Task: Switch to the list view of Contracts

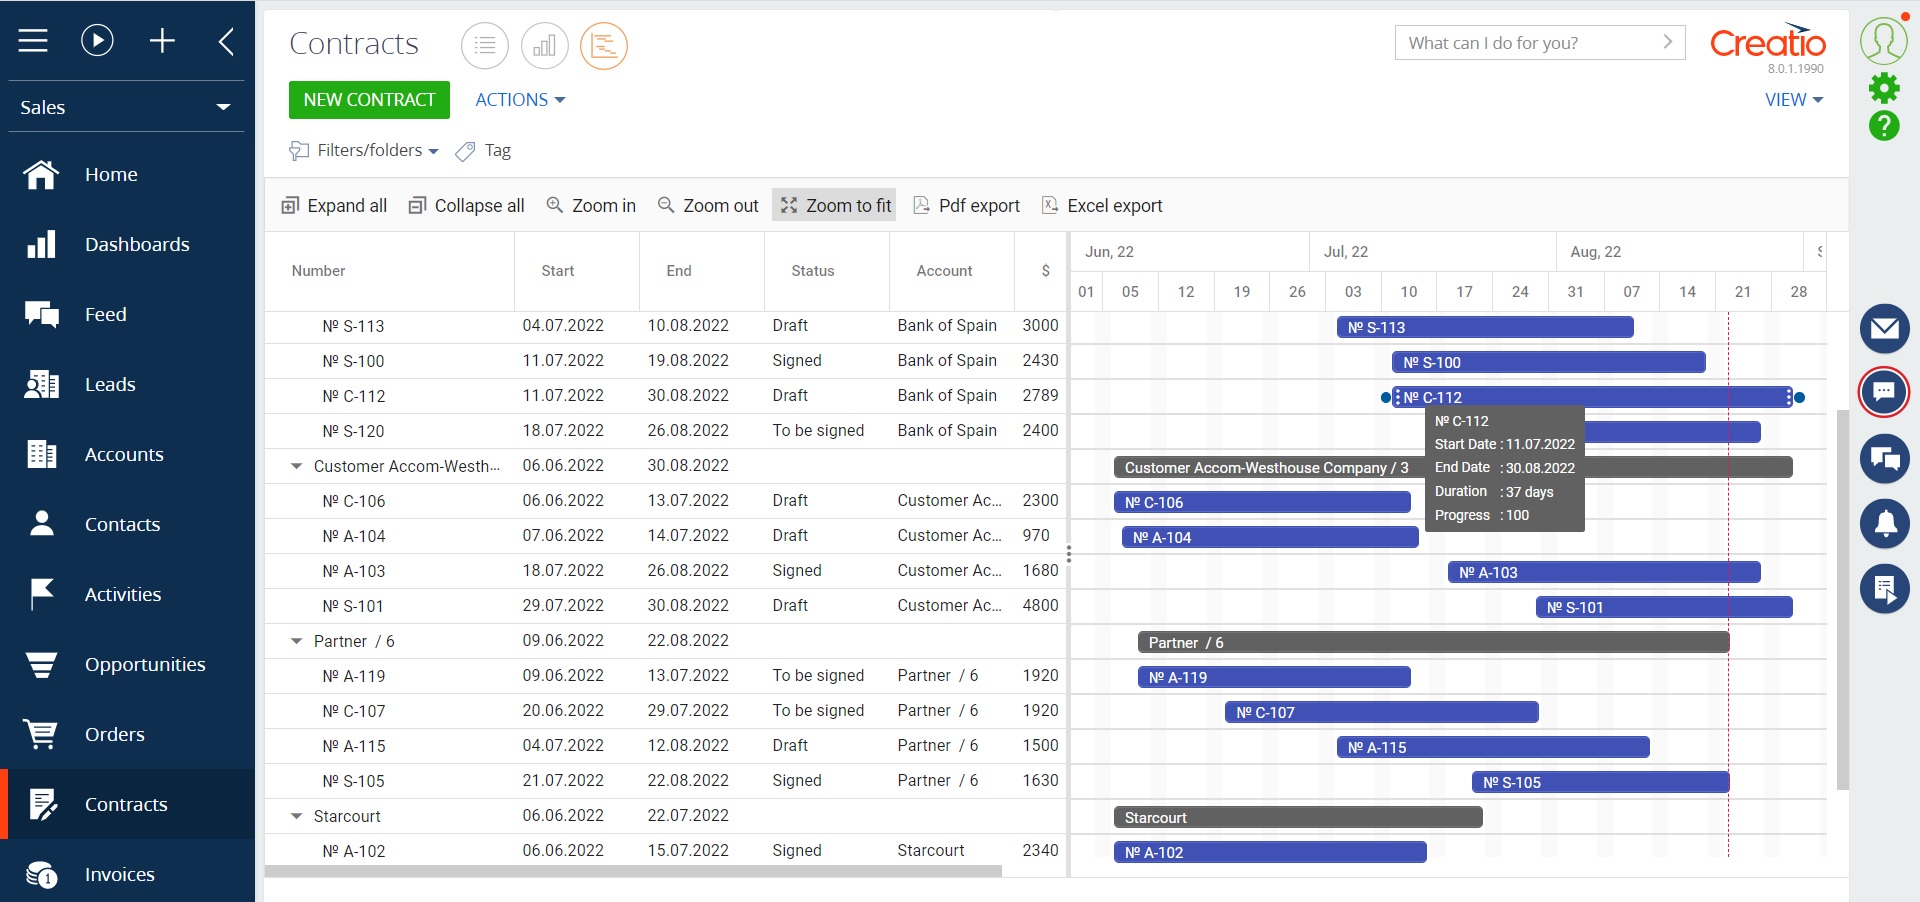Action: point(484,45)
